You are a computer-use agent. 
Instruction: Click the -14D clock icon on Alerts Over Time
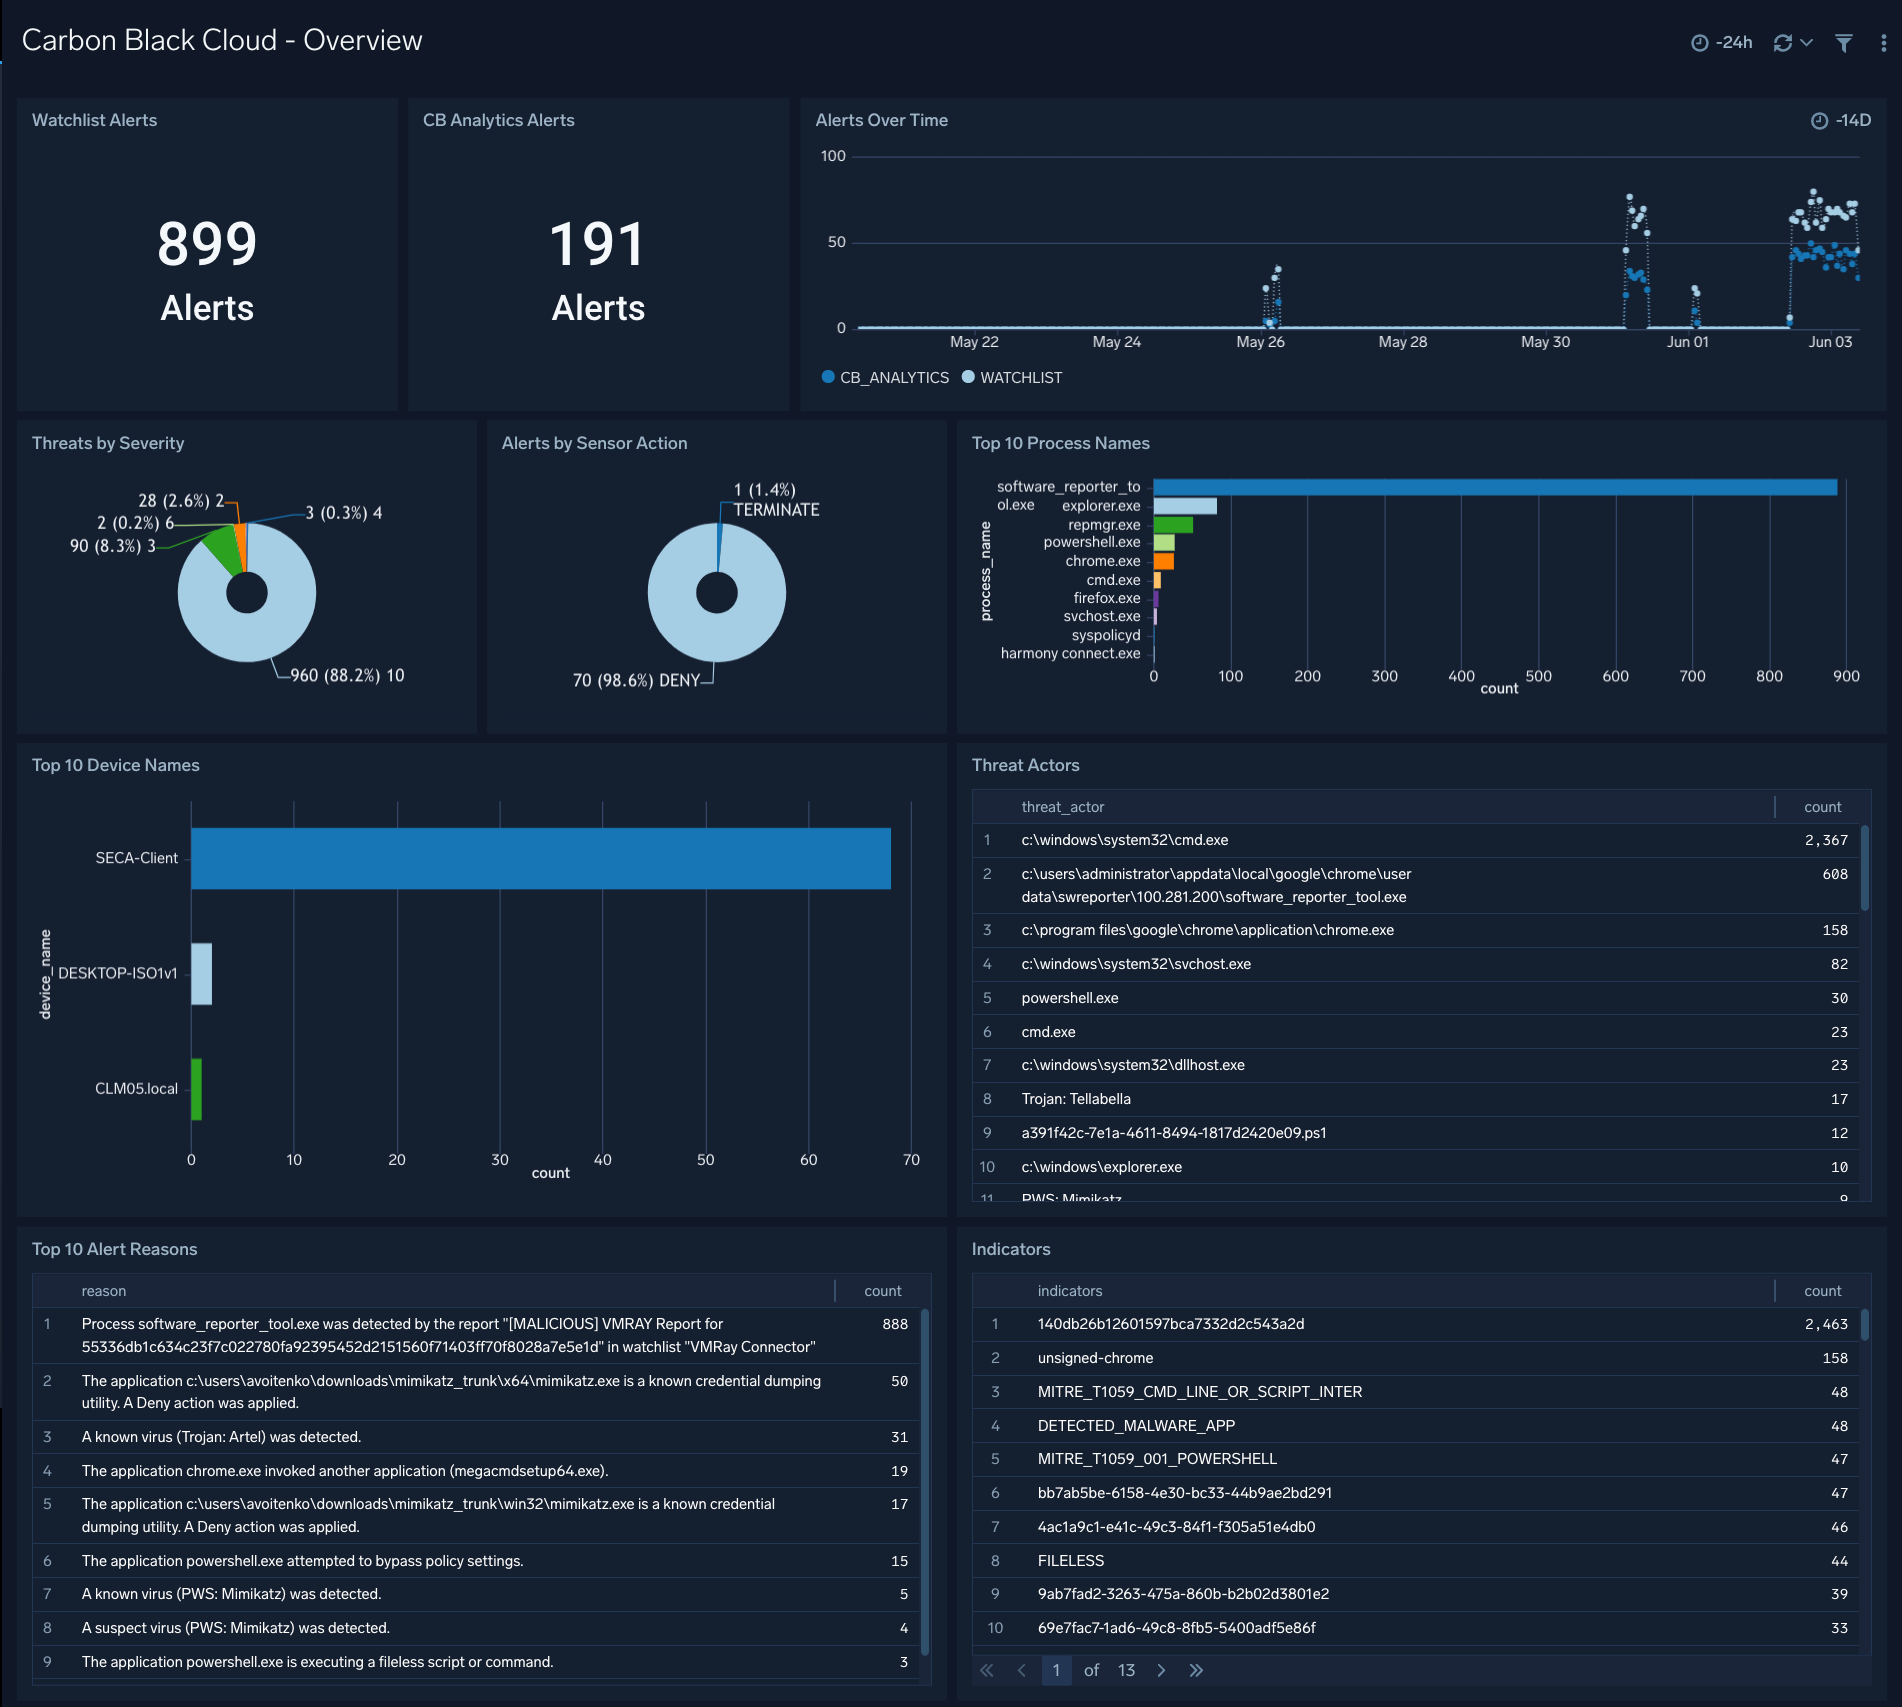[x=1820, y=119]
